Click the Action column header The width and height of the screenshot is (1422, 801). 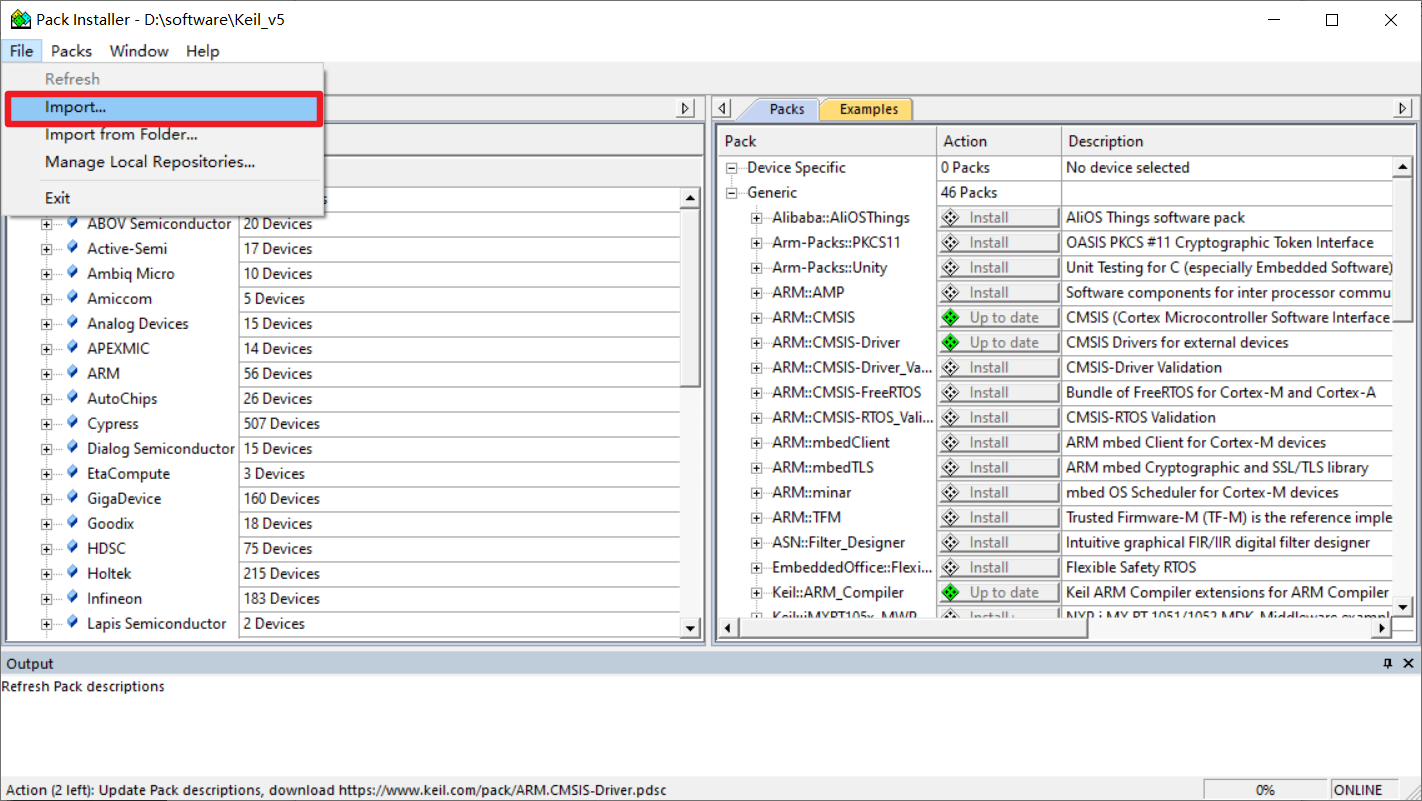coord(998,141)
